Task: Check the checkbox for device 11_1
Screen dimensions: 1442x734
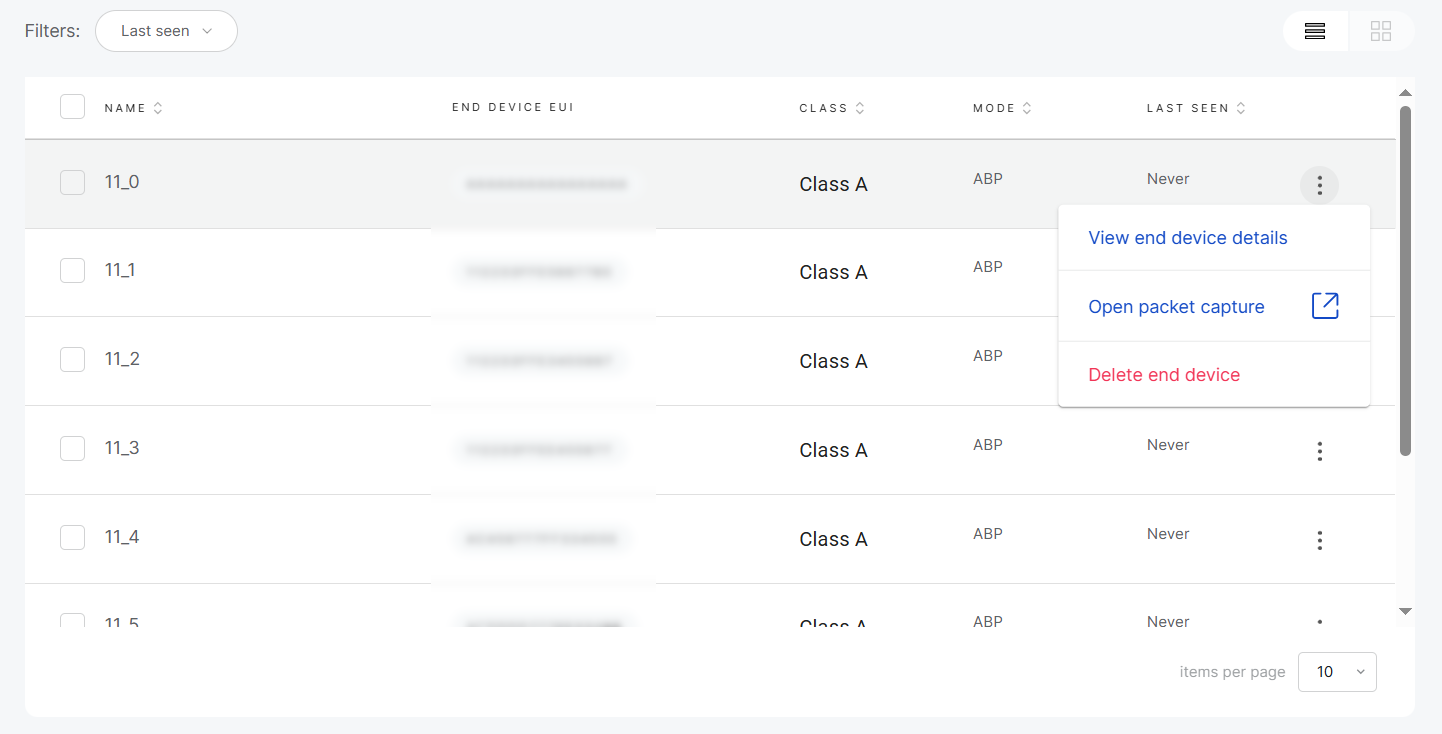Action: click(x=72, y=270)
